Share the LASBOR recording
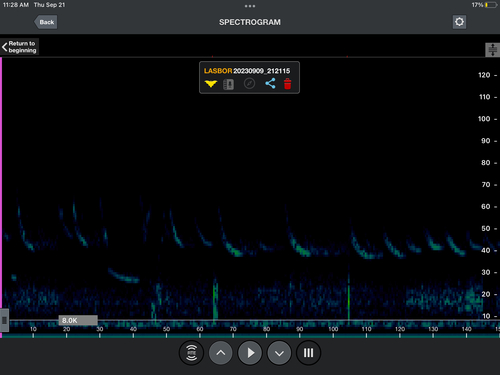This screenshot has height=375, width=500. [x=270, y=83]
